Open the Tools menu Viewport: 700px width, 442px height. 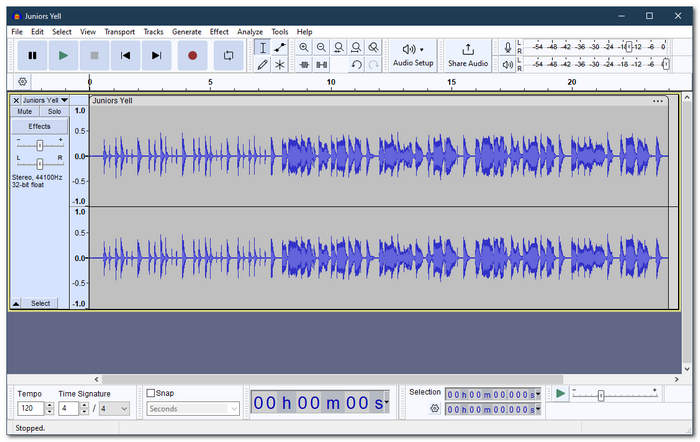tap(279, 32)
